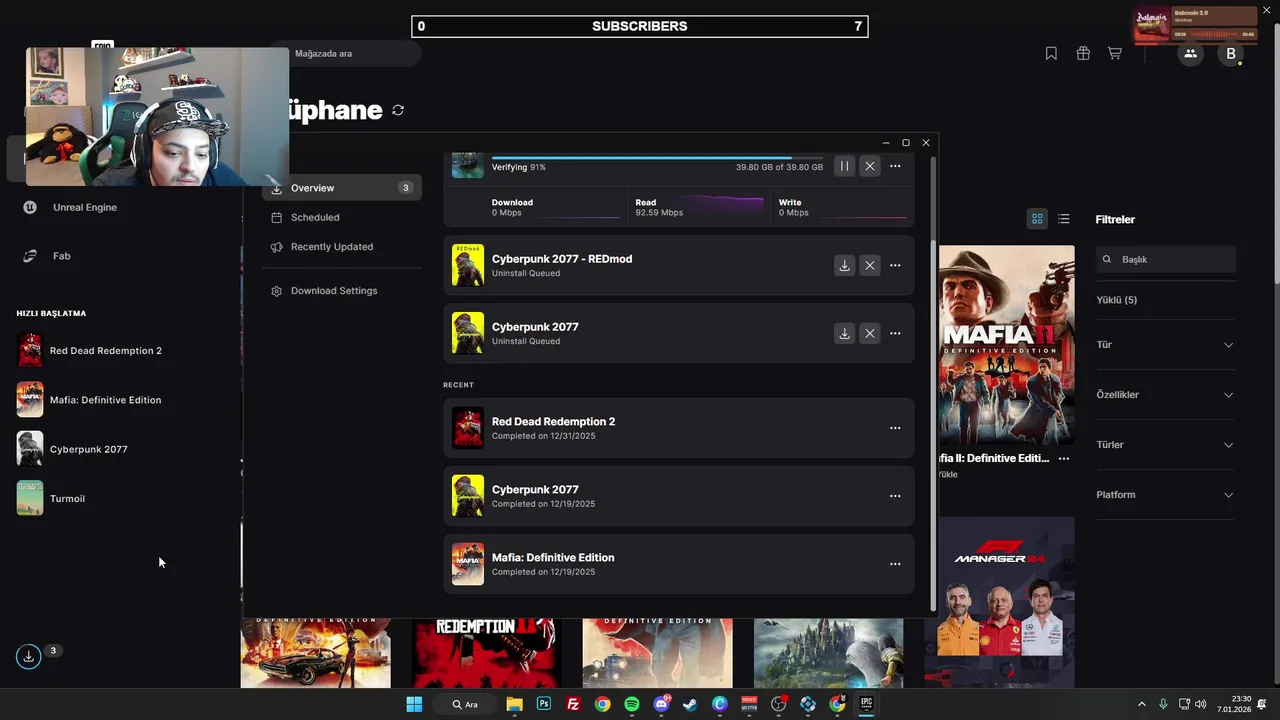This screenshot has width=1280, height=720.
Task: Click the Başlık filter search field
Action: coord(1166,259)
